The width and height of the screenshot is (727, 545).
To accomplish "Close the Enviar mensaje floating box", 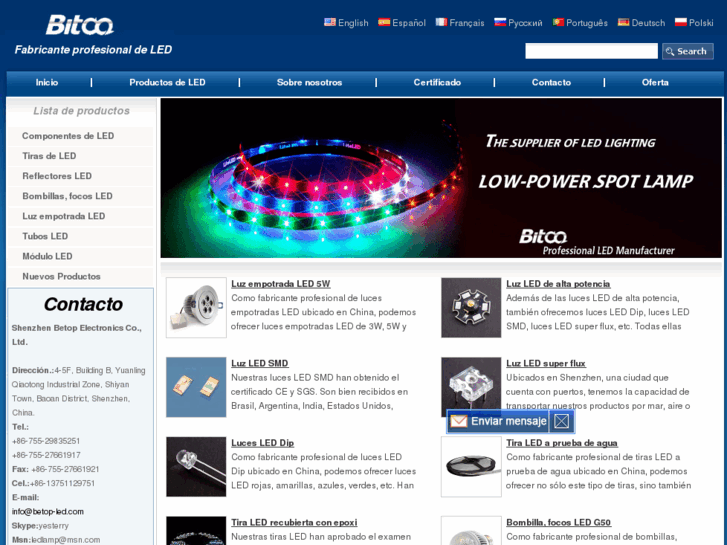I will coord(561,421).
